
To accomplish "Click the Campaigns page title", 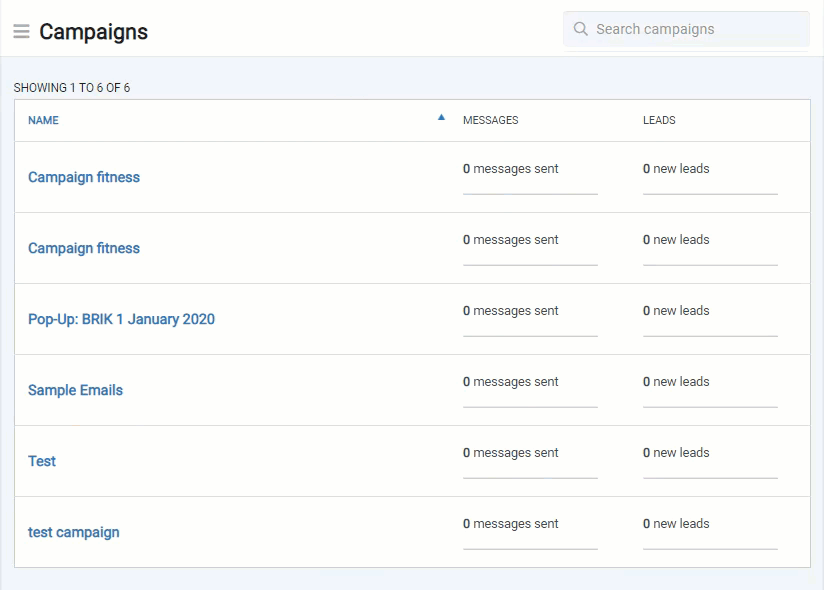I will (x=94, y=32).
